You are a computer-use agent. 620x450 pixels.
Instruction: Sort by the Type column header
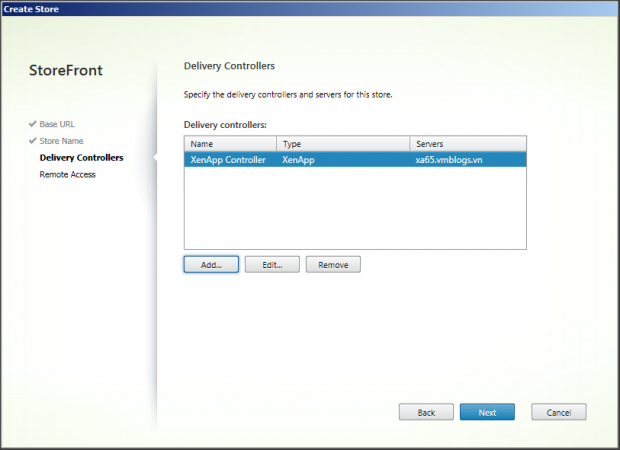343,144
